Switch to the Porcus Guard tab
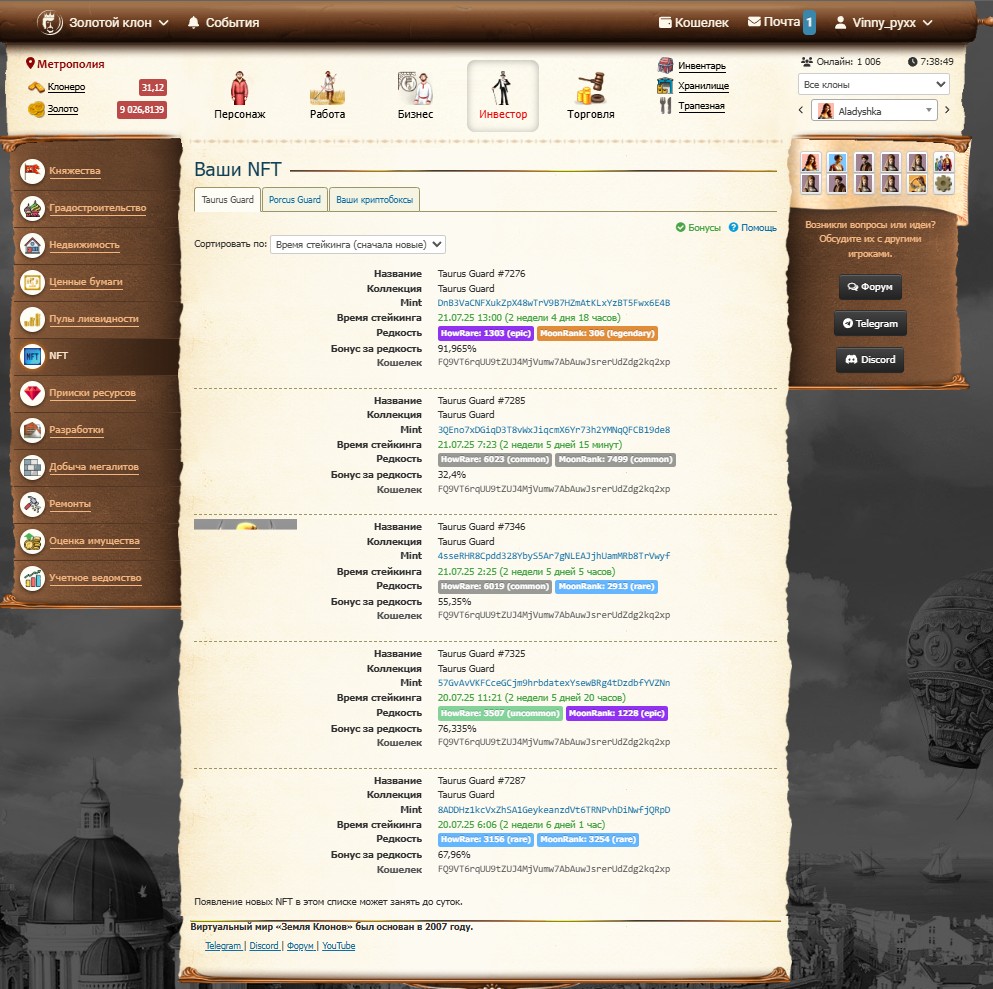 (x=295, y=200)
